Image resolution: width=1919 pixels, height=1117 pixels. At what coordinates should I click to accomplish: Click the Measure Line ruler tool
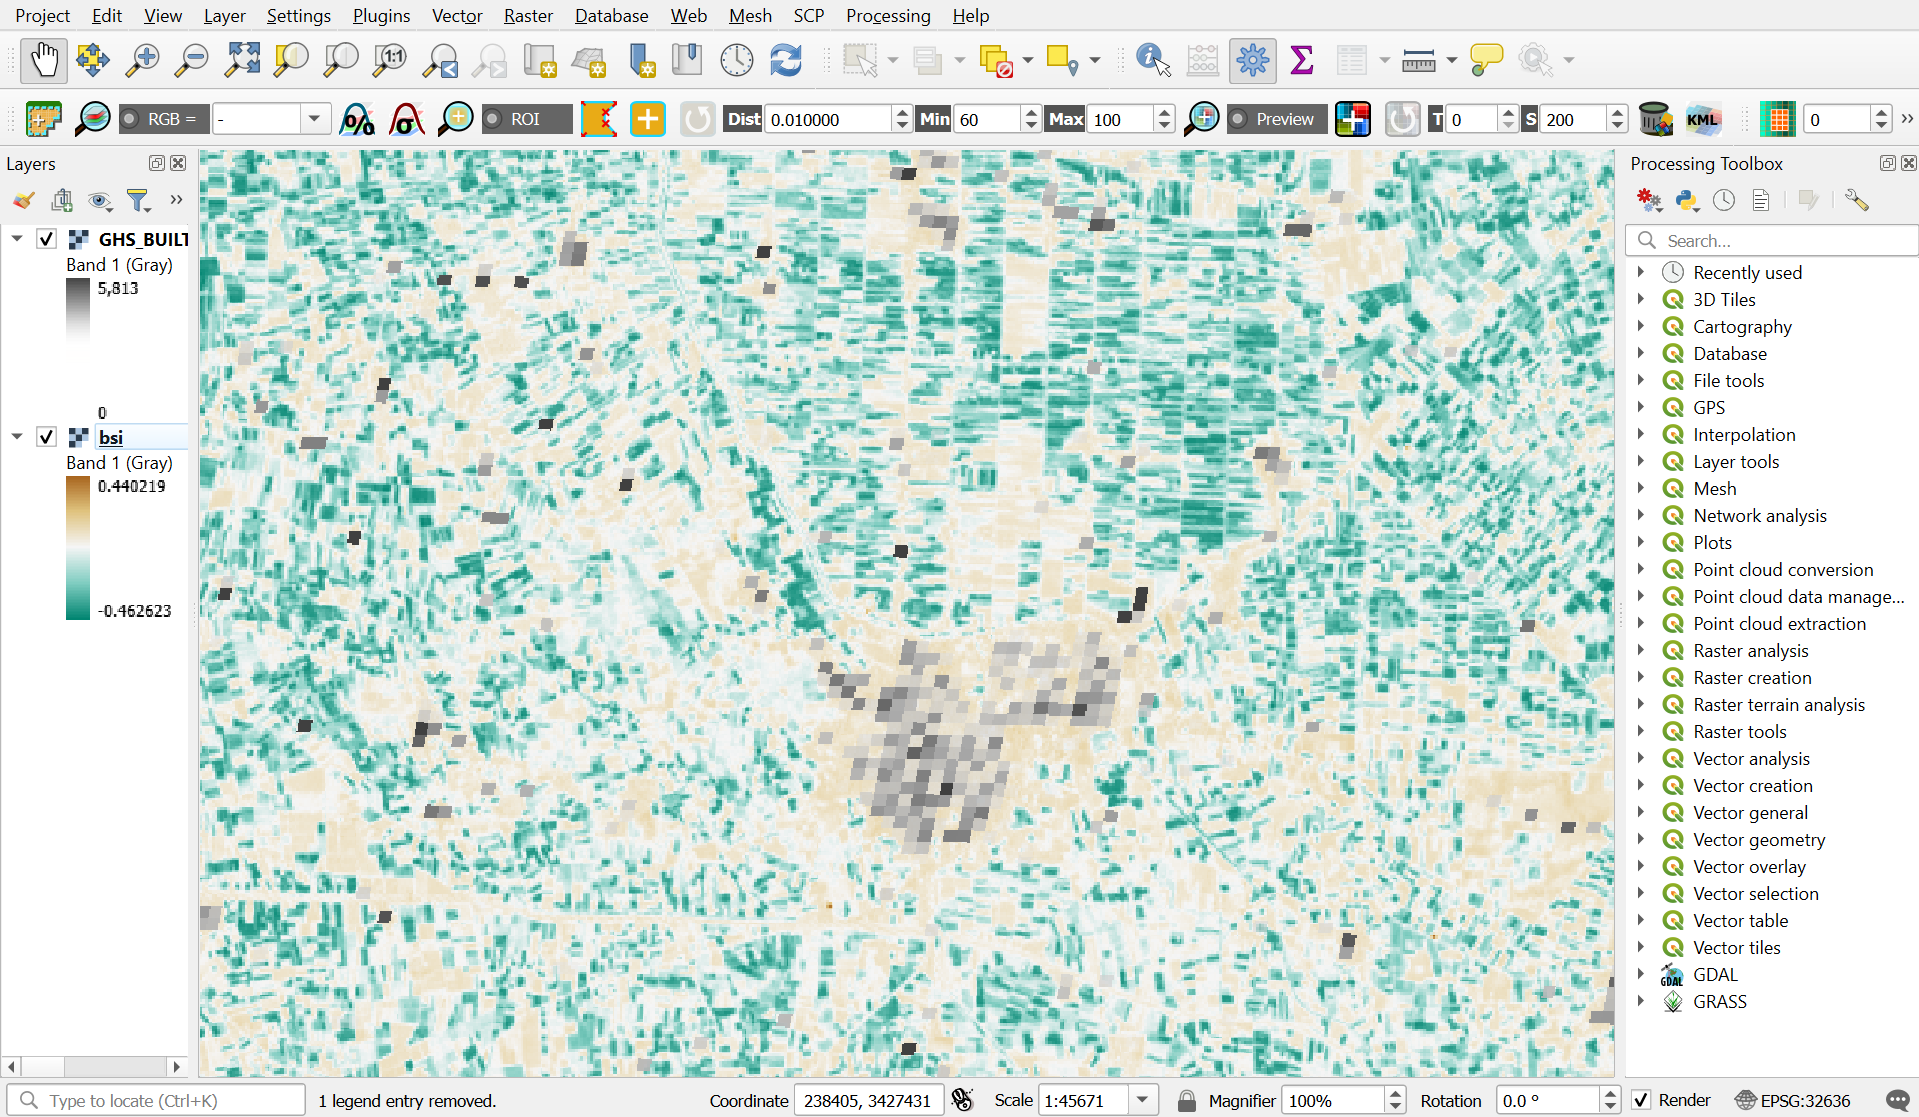[x=1418, y=60]
